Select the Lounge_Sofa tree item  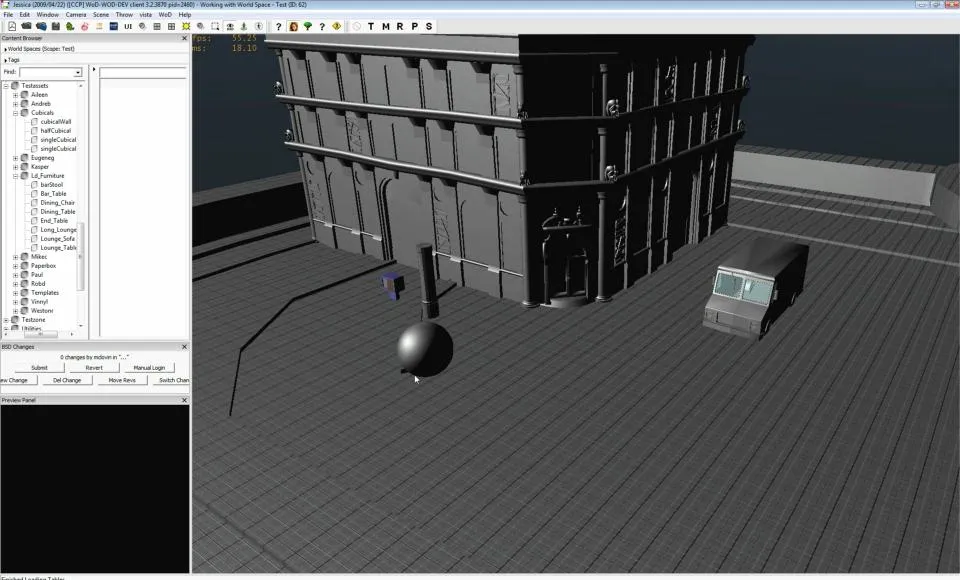(x=58, y=239)
